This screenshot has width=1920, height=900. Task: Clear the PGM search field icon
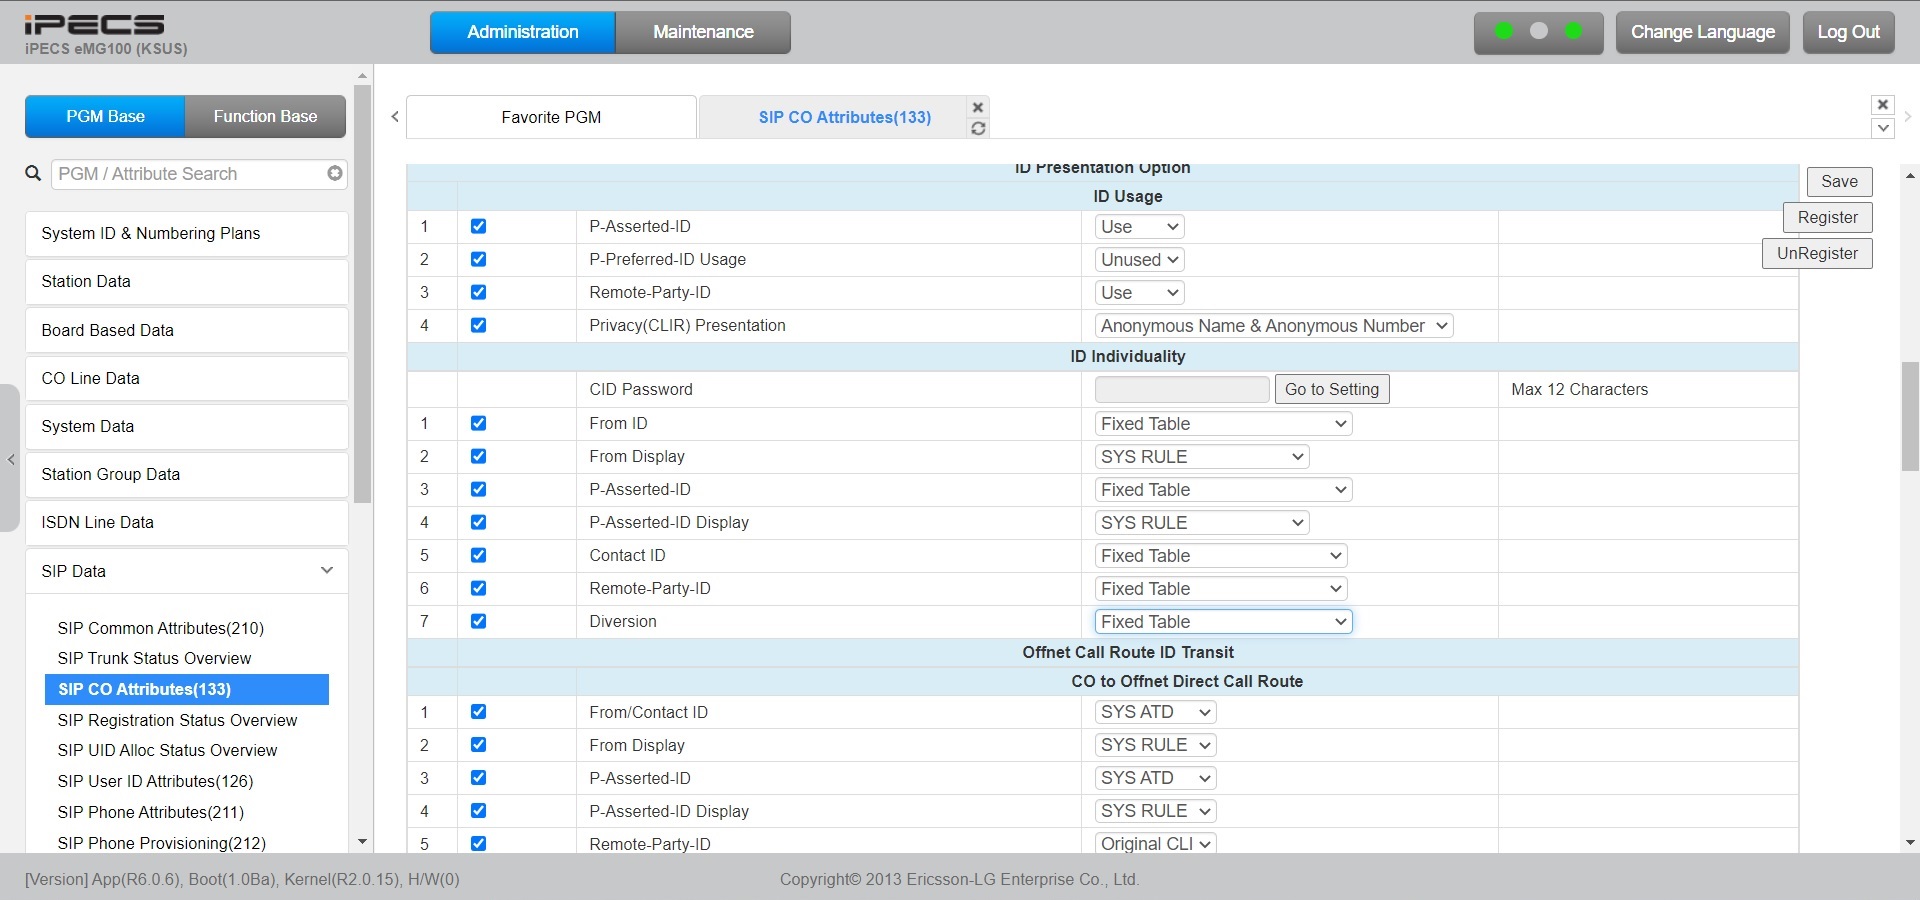click(335, 174)
